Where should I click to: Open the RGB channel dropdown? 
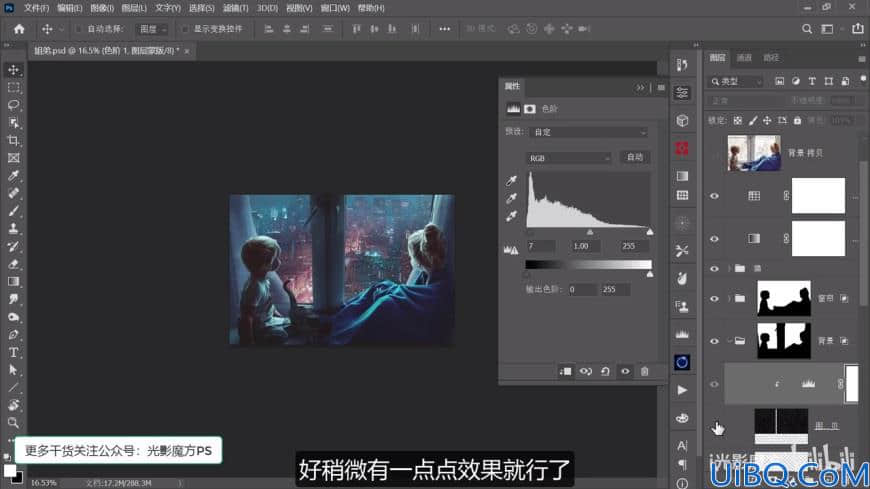click(x=569, y=158)
